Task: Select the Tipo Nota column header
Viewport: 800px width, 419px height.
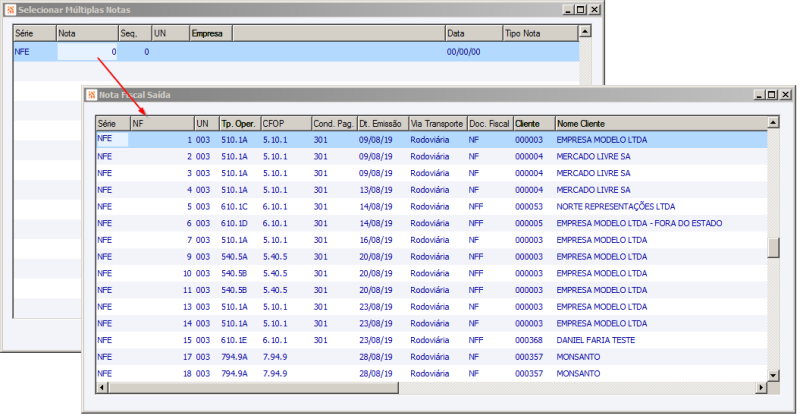Action: point(538,33)
